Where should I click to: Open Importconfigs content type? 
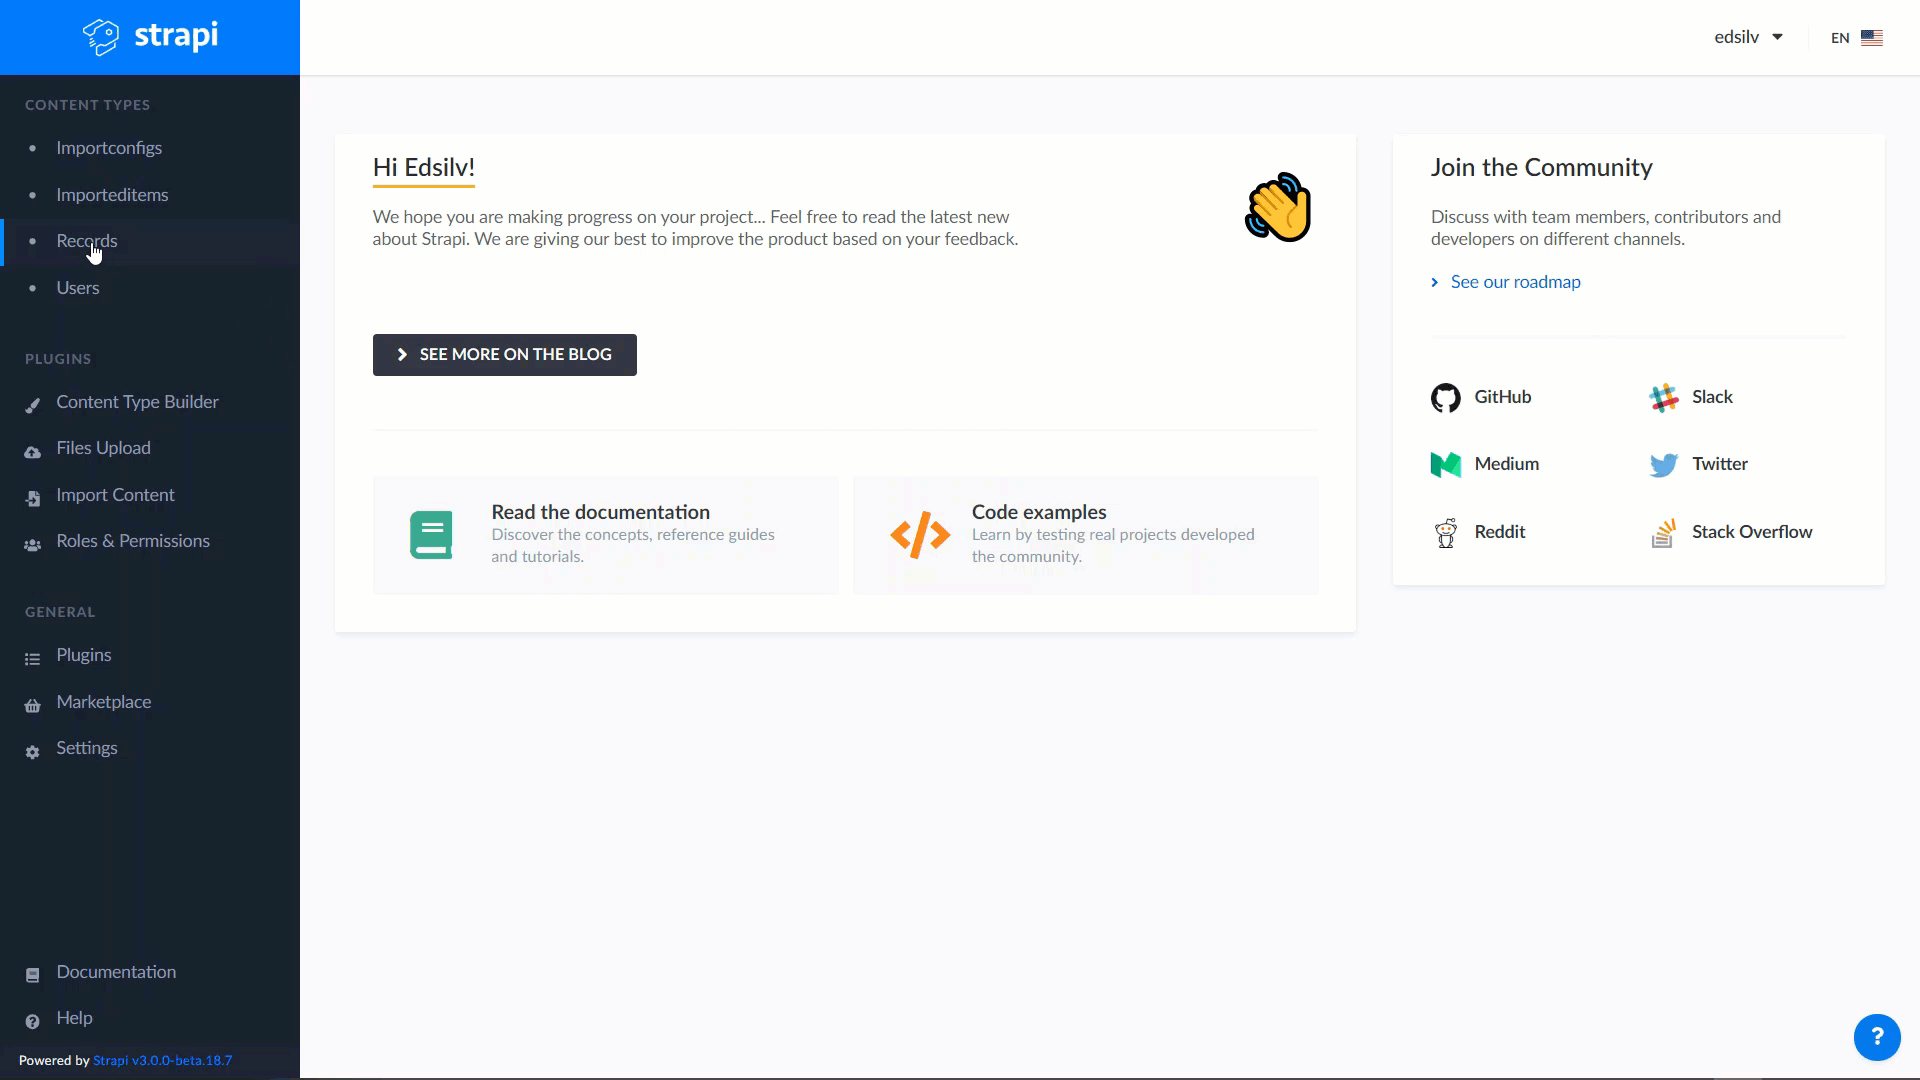pos(150,148)
